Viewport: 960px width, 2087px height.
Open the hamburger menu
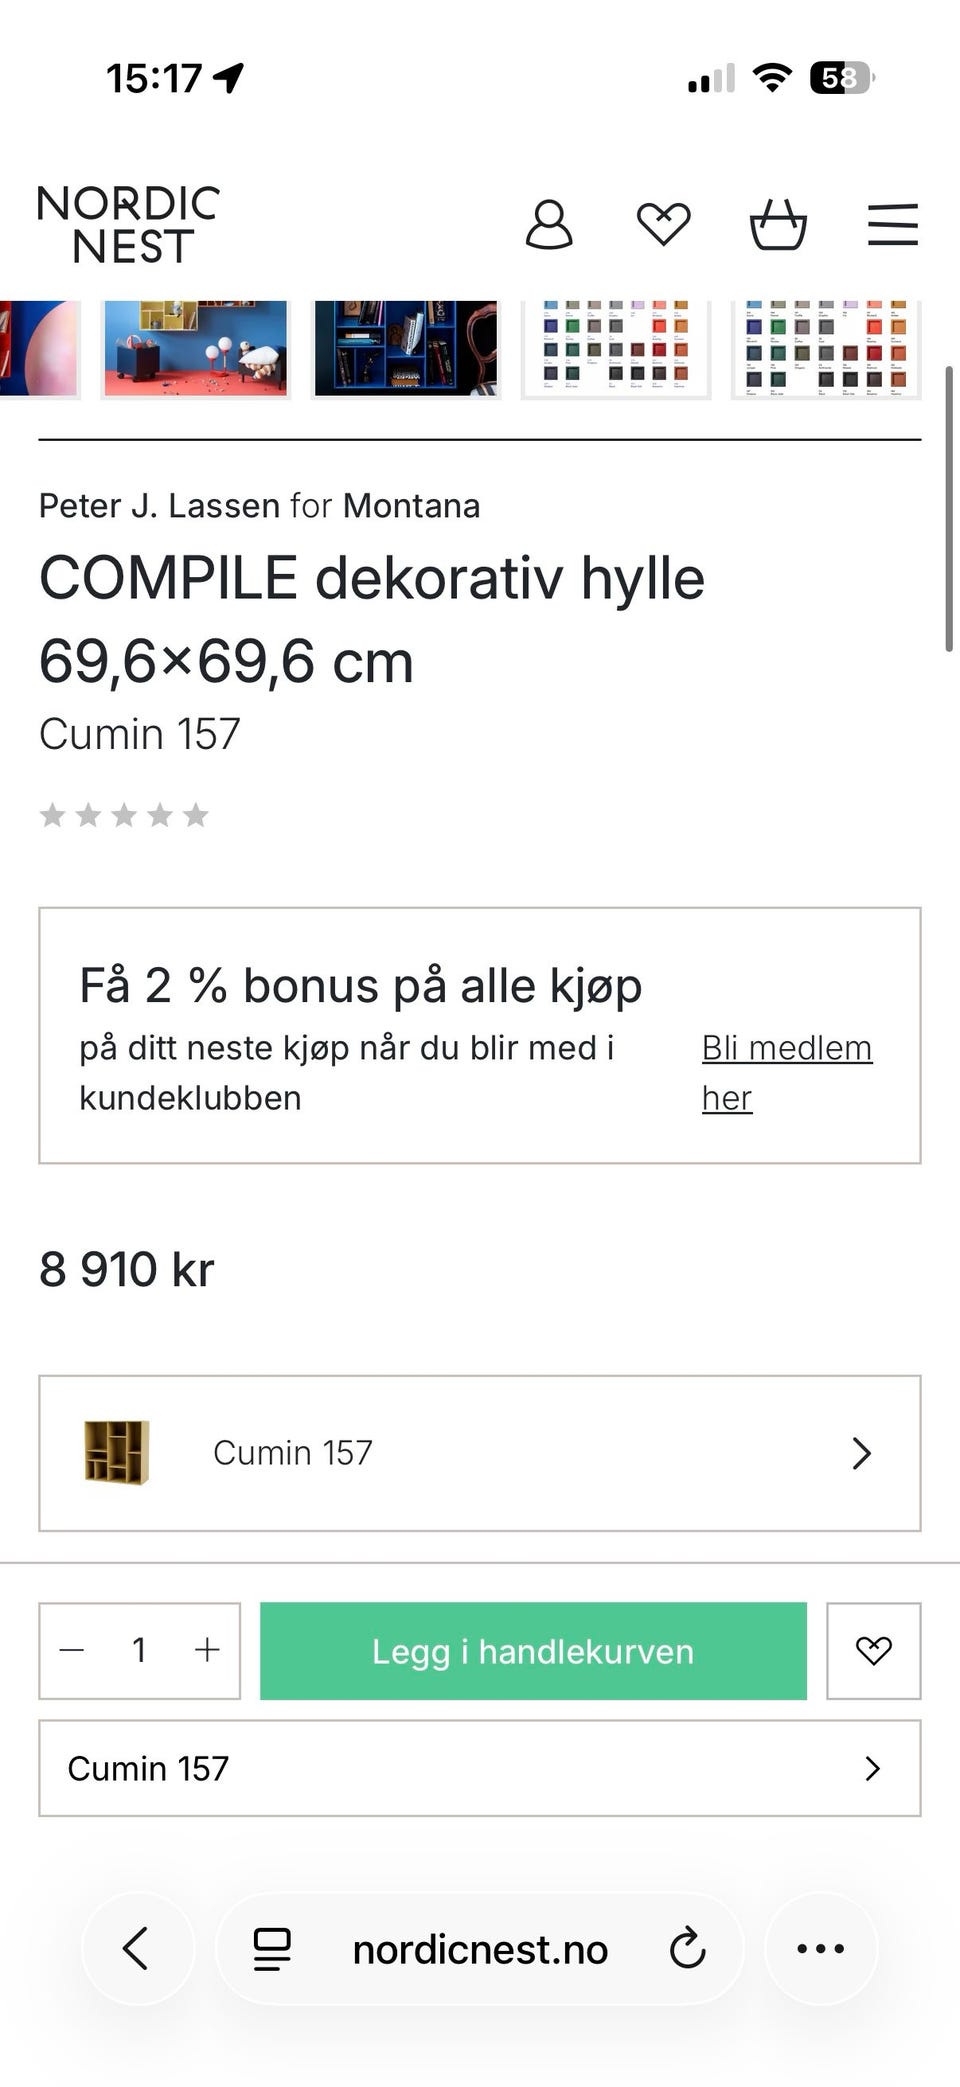click(892, 224)
